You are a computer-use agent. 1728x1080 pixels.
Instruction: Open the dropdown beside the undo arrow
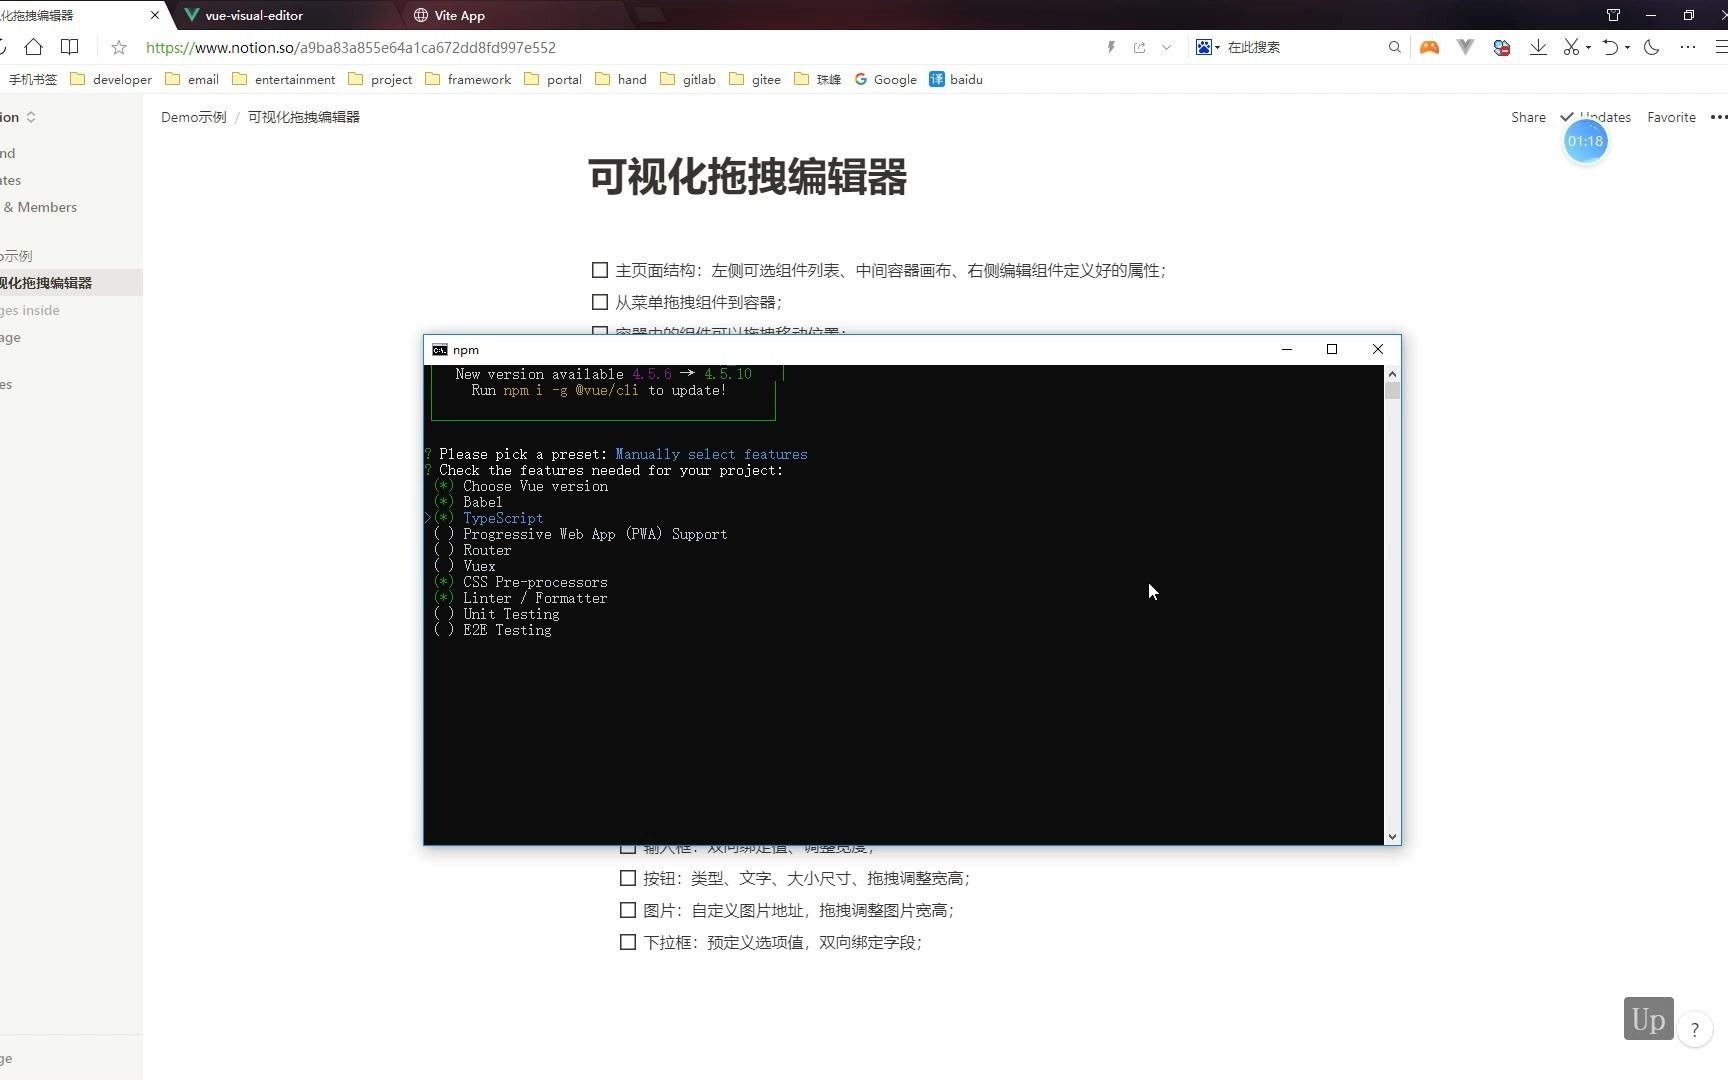coord(1627,47)
